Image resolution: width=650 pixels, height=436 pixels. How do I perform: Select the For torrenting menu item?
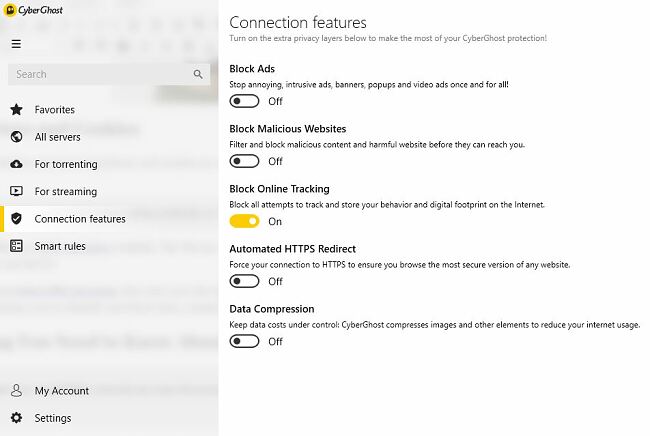tap(66, 164)
